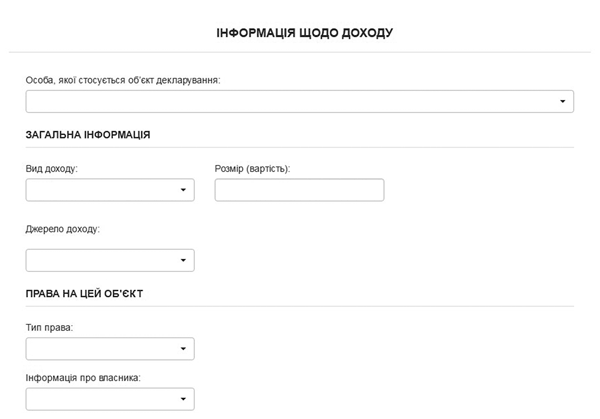The width and height of the screenshot is (600, 419).
Task: Click the 'ПРАВА НА ЦЕЙ ОБ'ЄКТ' section heading
Action: 84,293
